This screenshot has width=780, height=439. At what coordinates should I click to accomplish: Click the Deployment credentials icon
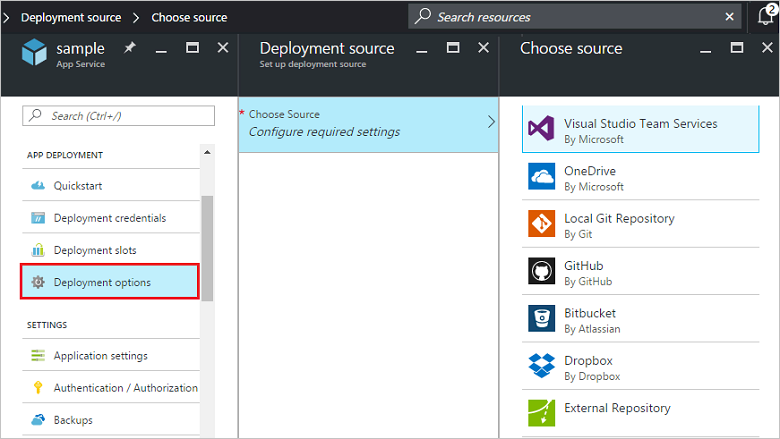pyautogui.click(x=38, y=218)
